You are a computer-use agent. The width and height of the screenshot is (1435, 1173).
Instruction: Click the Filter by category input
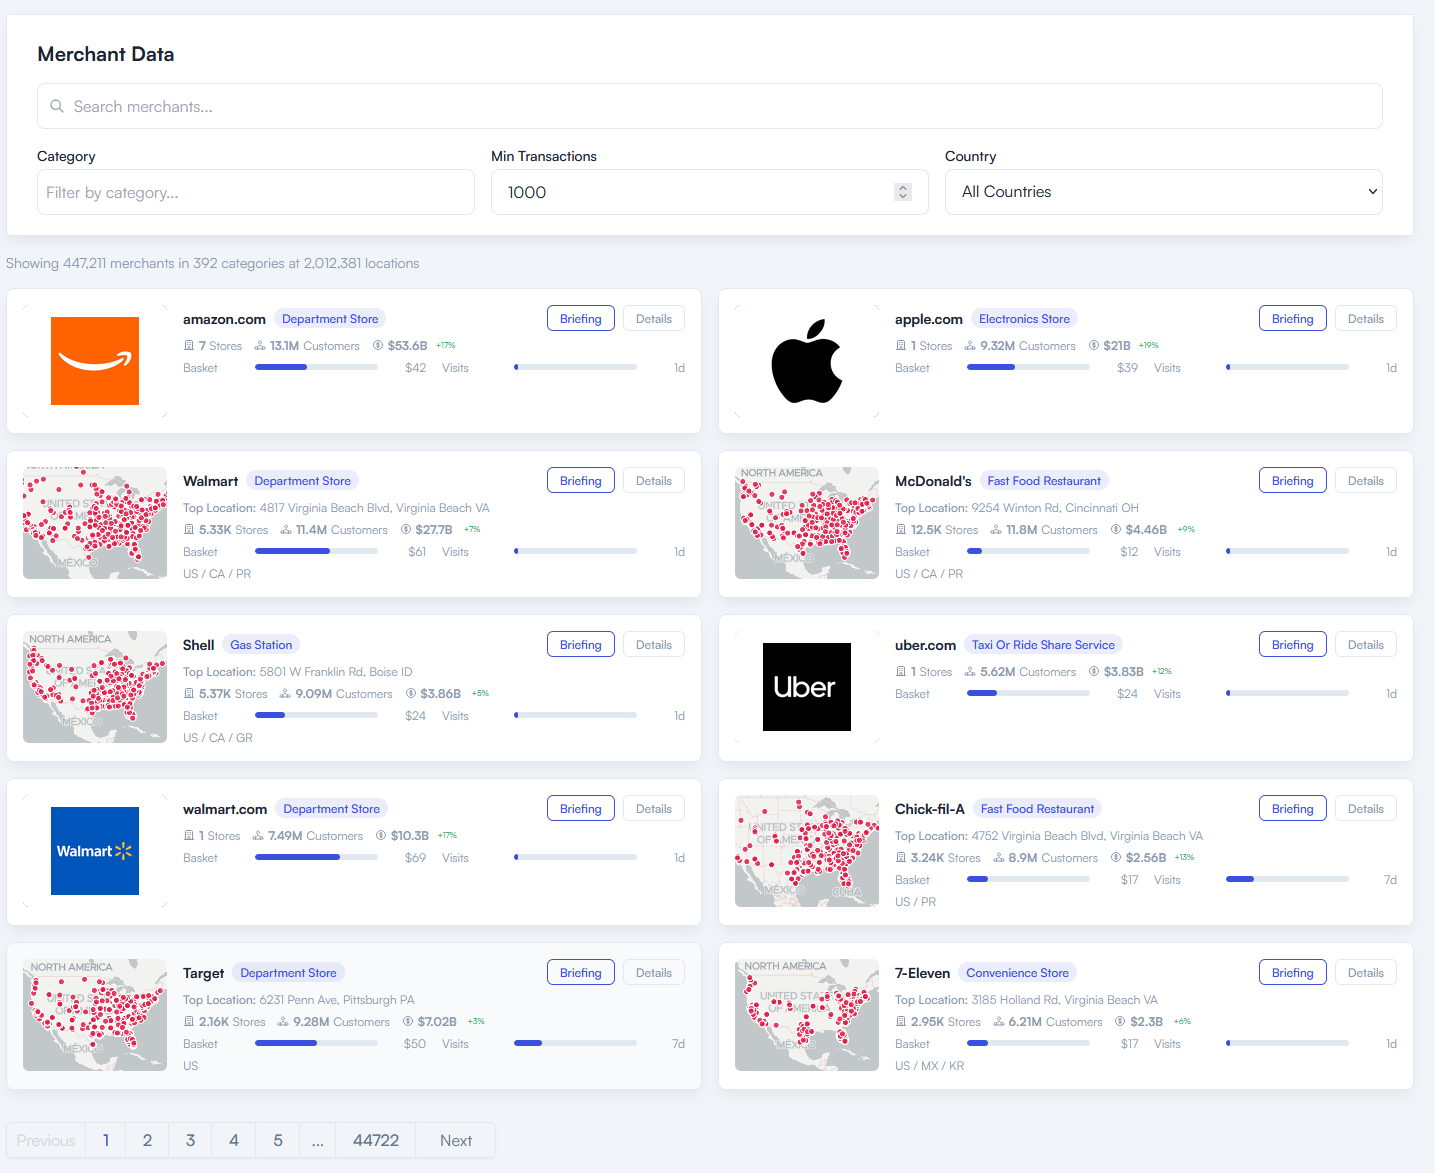[256, 192]
